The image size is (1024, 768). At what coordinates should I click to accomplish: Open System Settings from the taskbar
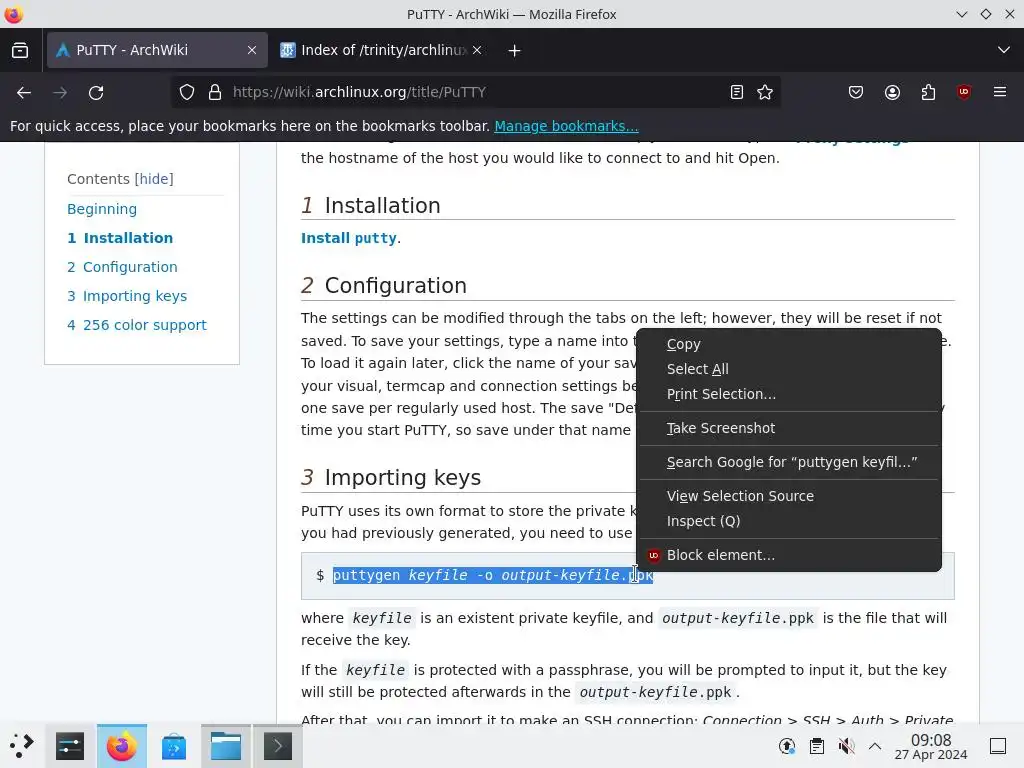pyautogui.click(x=70, y=746)
